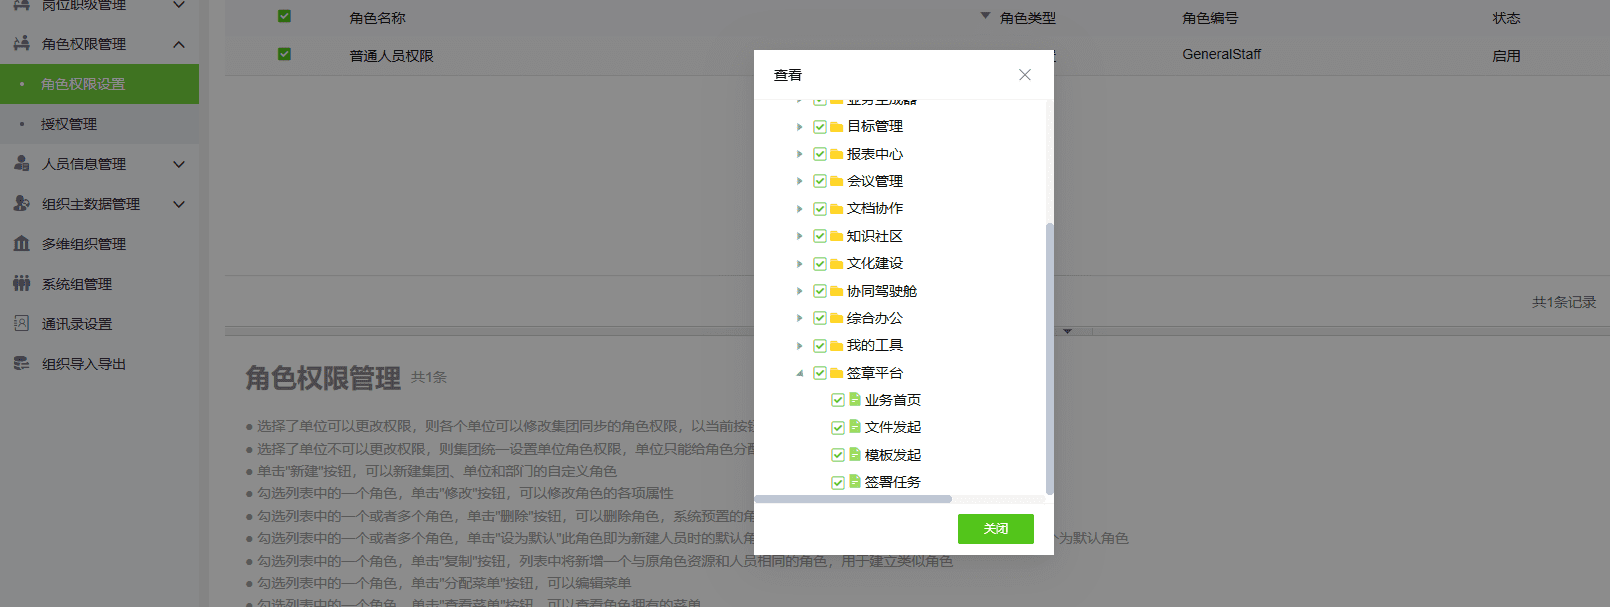Expand the 文化建设 tree node
This screenshot has width=1610, height=607.
point(800,264)
